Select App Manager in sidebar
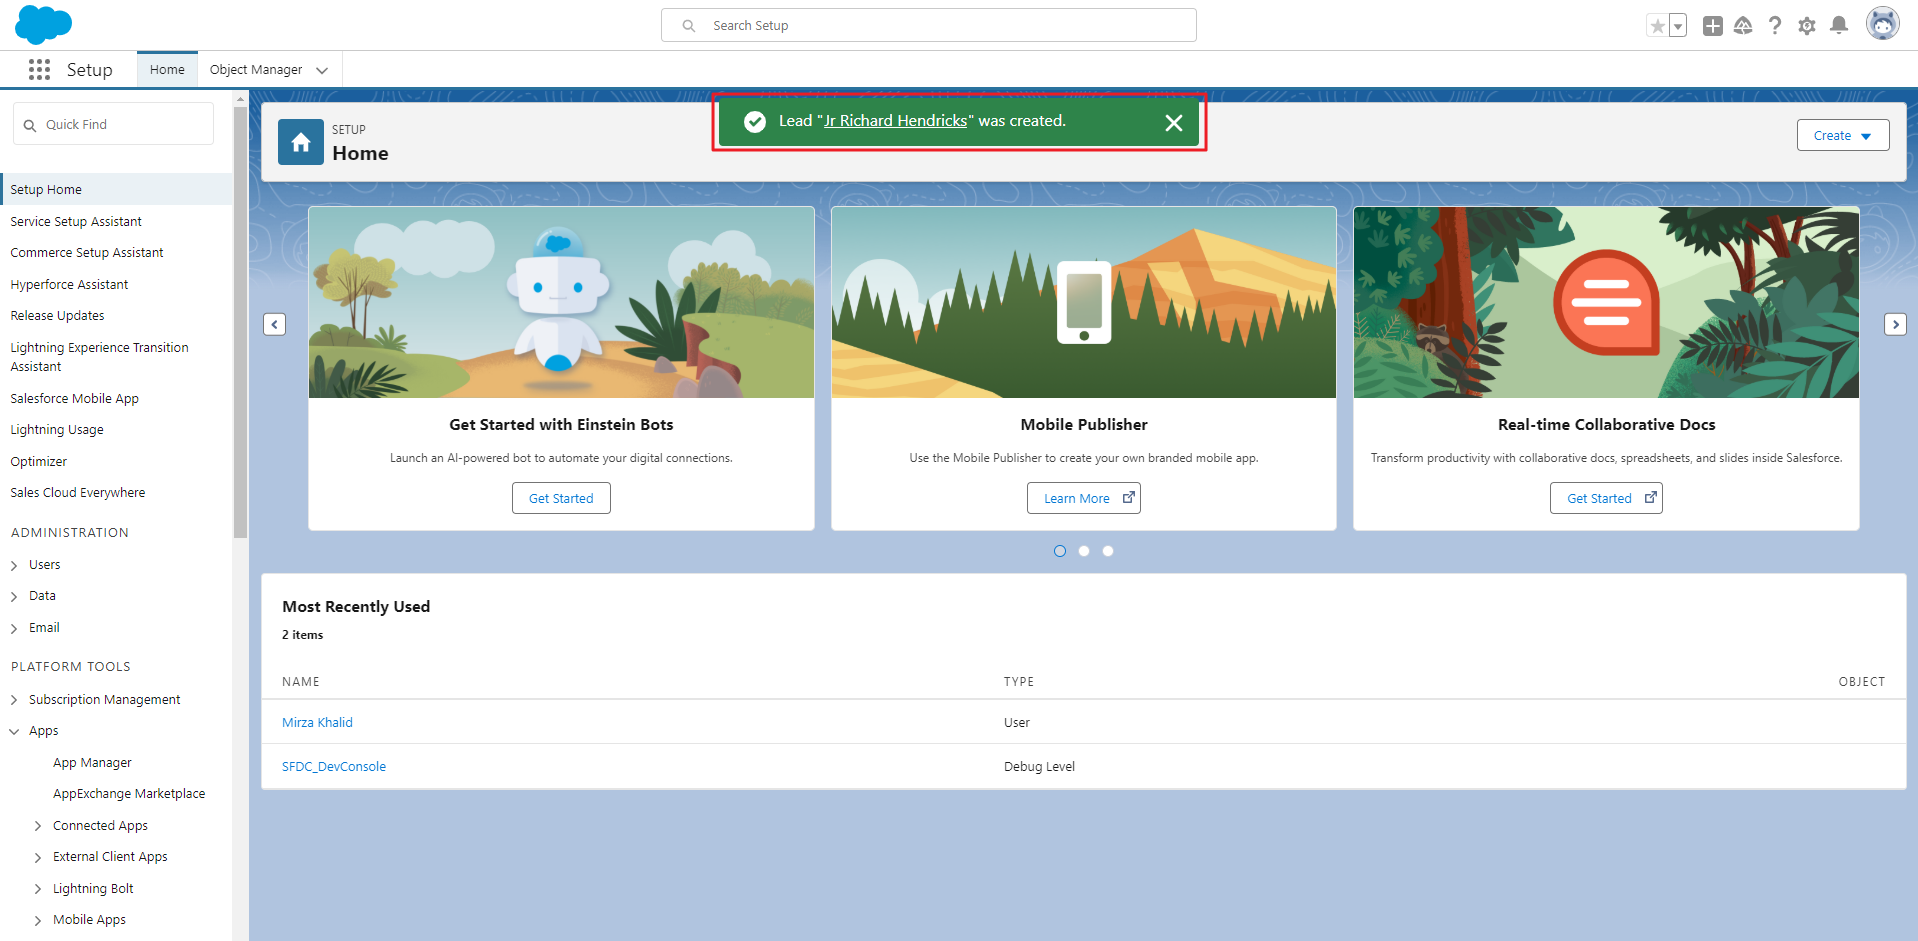Screen dimensions: 1918x941 tap(92, 762)
